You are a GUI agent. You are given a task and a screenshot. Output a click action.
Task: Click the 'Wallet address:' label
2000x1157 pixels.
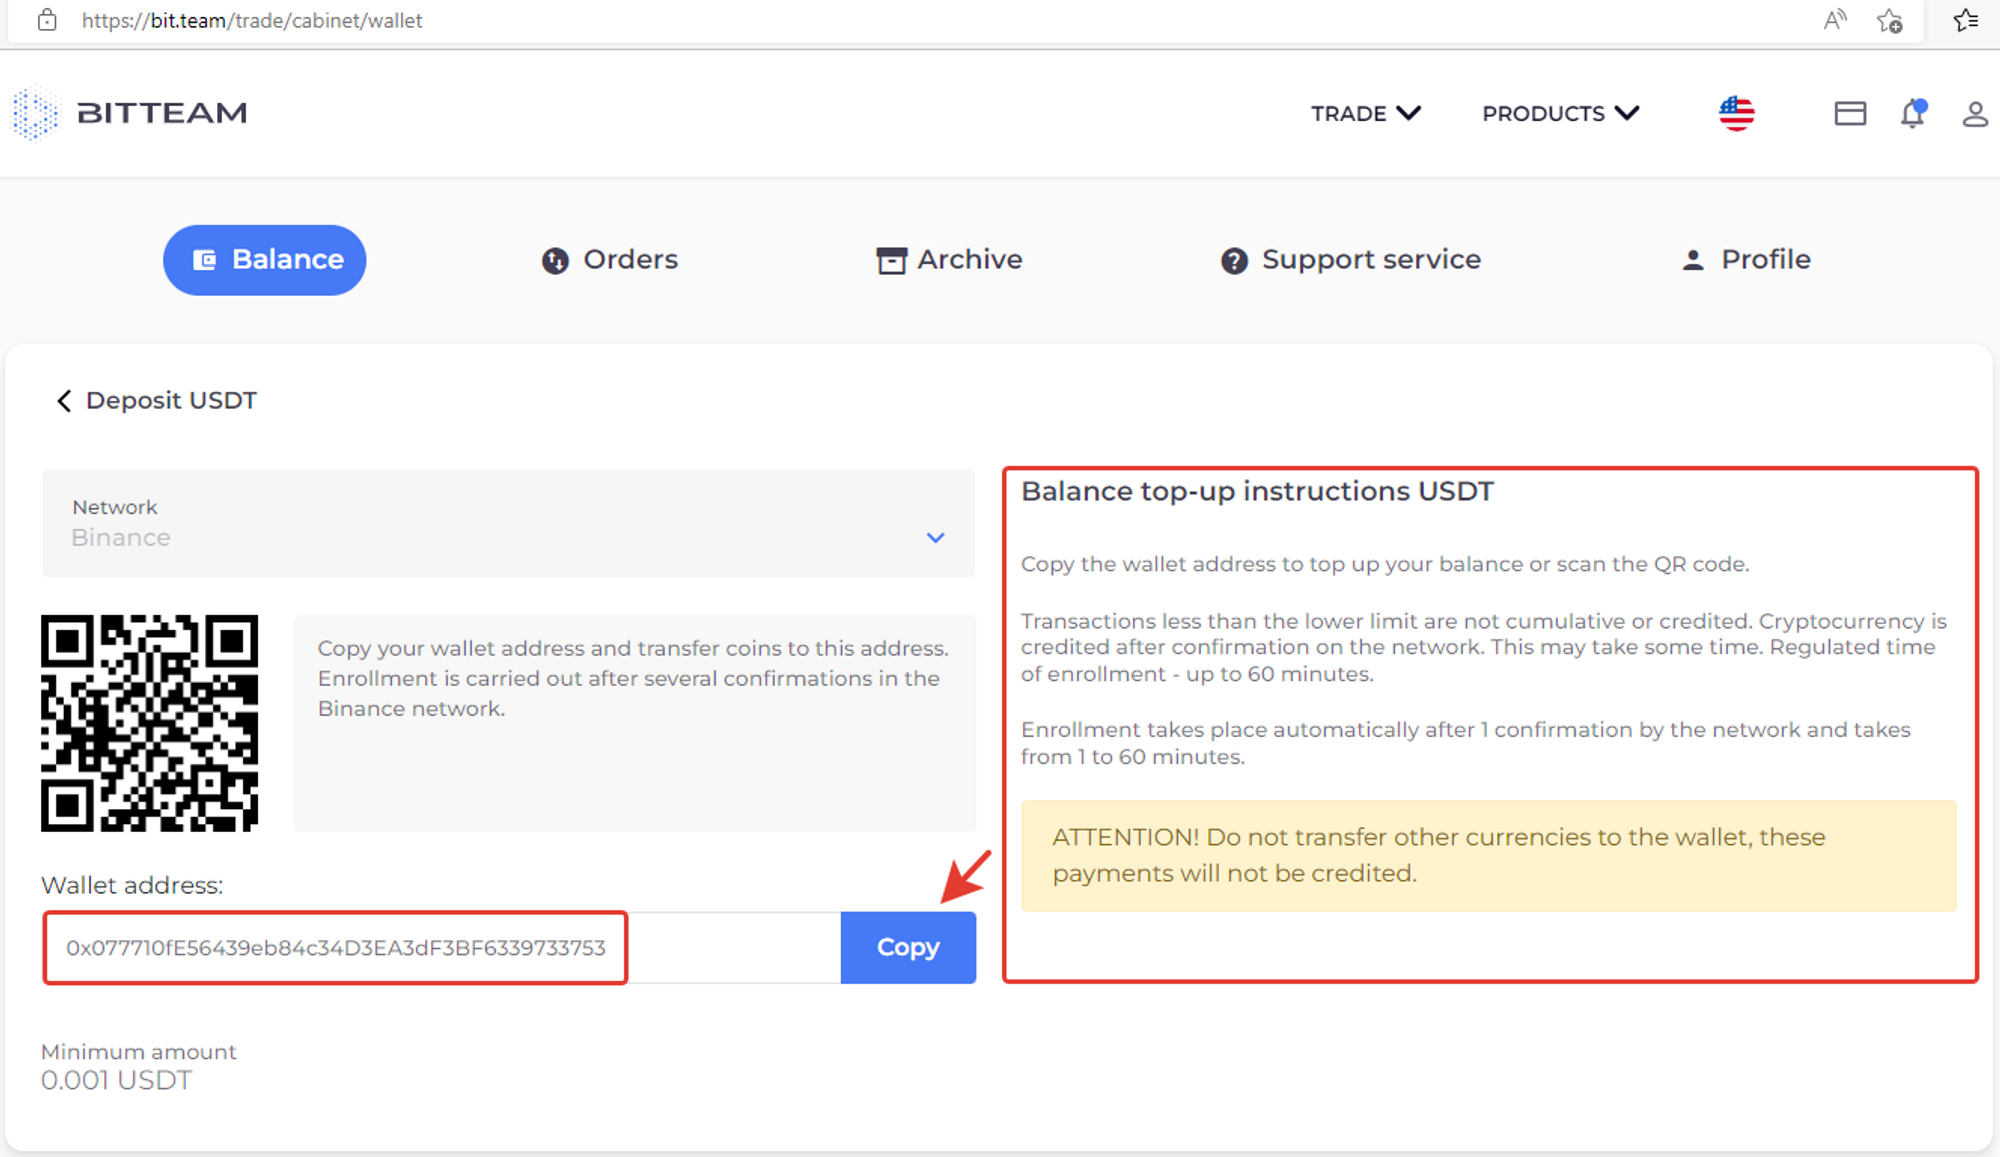132,886
